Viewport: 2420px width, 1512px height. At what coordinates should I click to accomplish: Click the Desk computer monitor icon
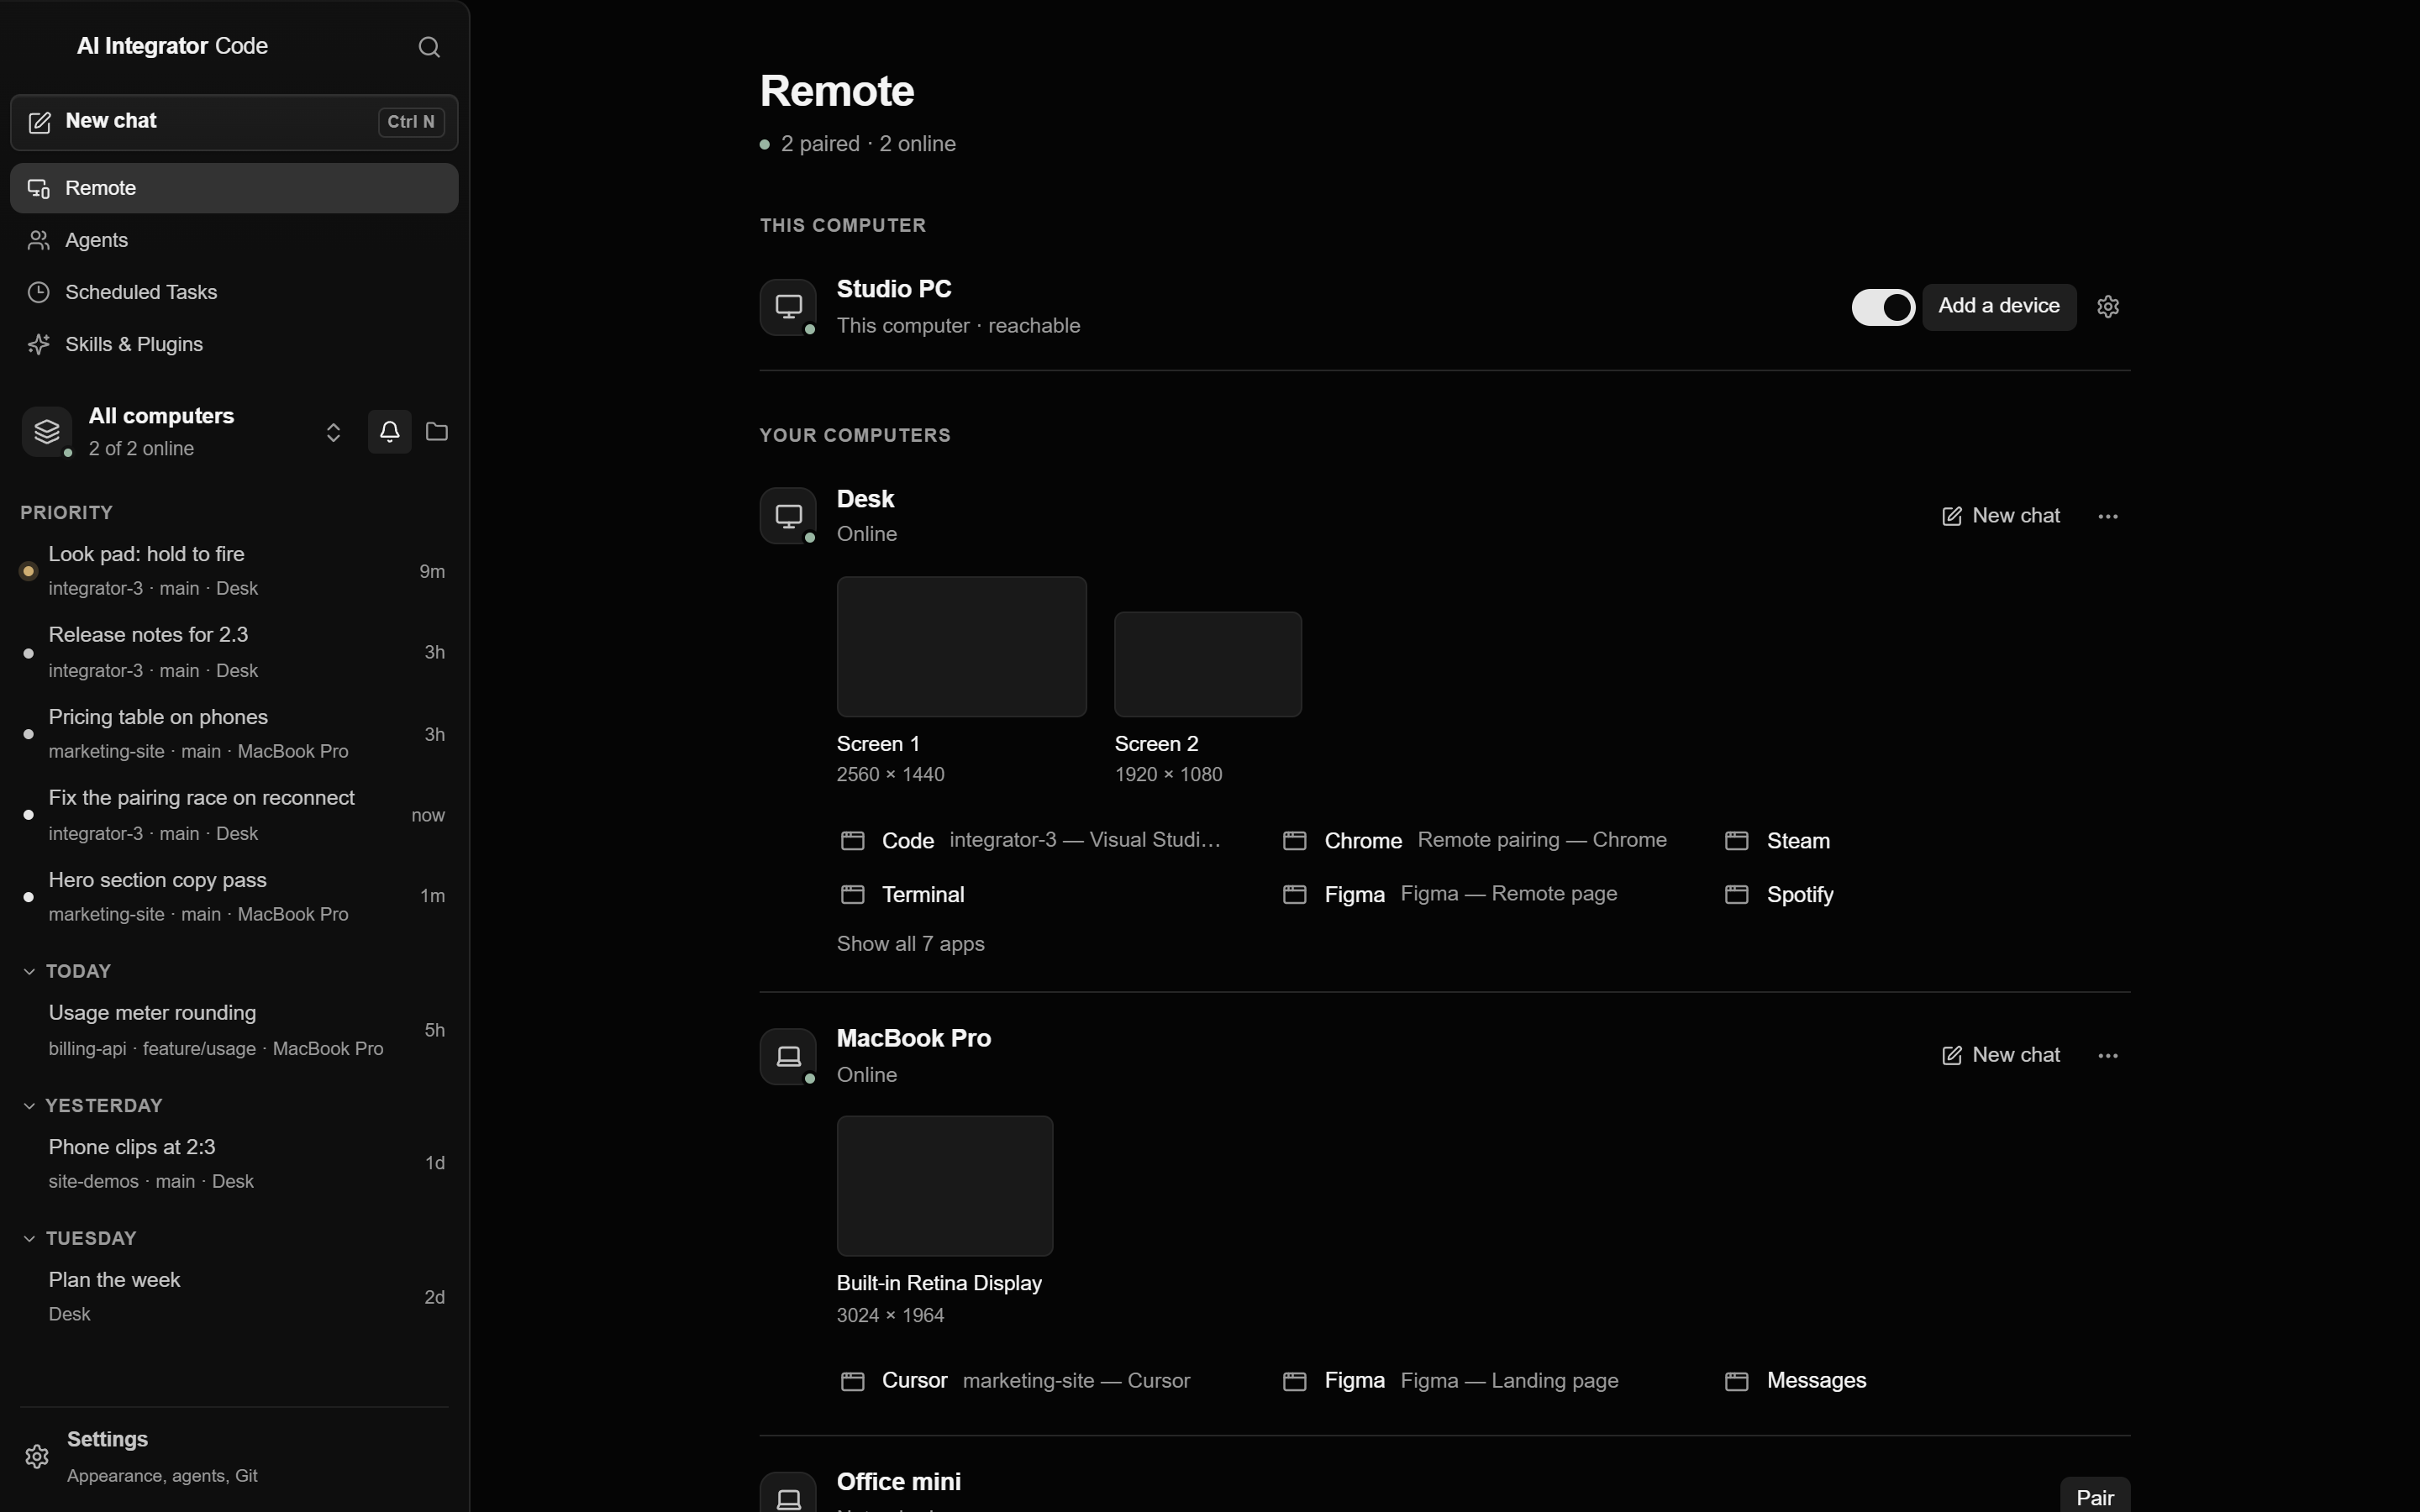[x=788, y=516]
